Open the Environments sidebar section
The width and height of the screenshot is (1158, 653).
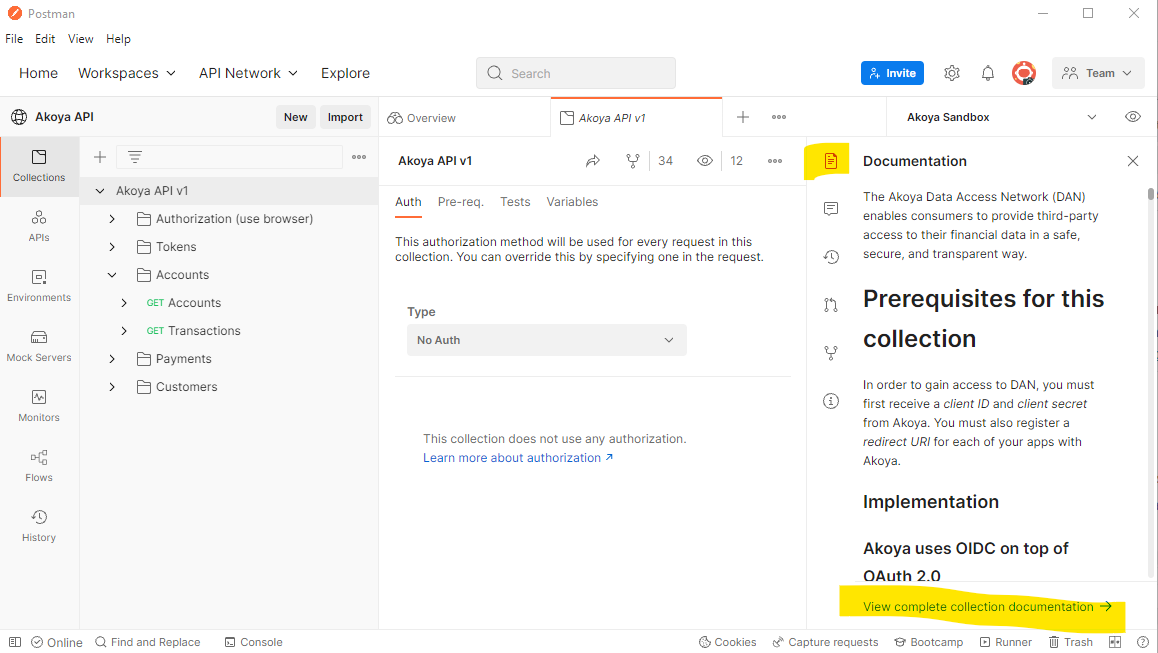39,286
